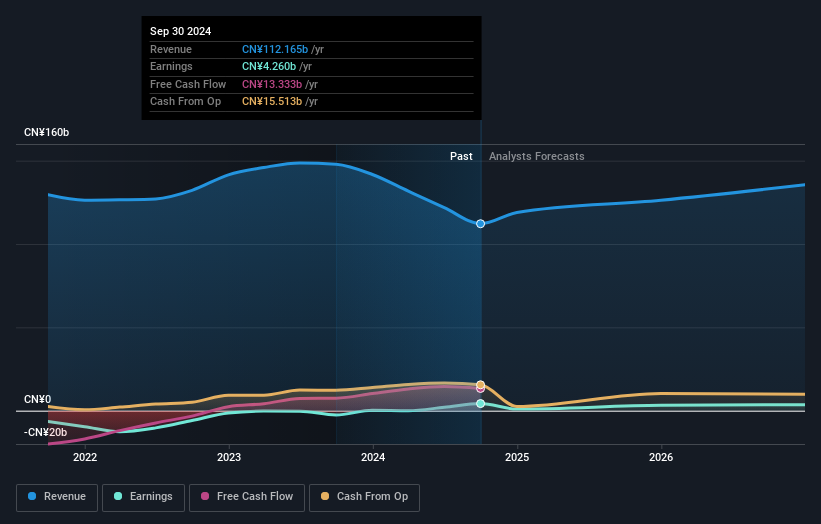Viewport: 821px width, 524px height.
Task: Click the CN¥15.513b cash from op value
Action: (x=272, y=102)
